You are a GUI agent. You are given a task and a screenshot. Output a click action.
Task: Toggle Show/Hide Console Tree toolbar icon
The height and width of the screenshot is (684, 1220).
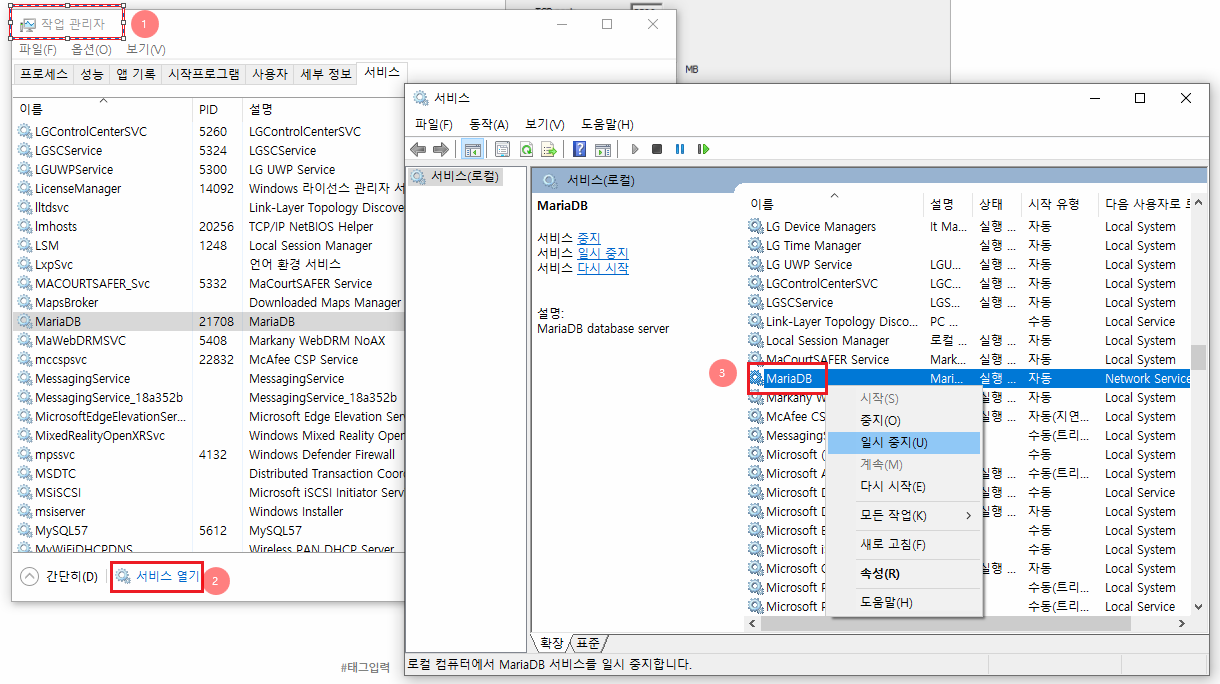(473, 149)
